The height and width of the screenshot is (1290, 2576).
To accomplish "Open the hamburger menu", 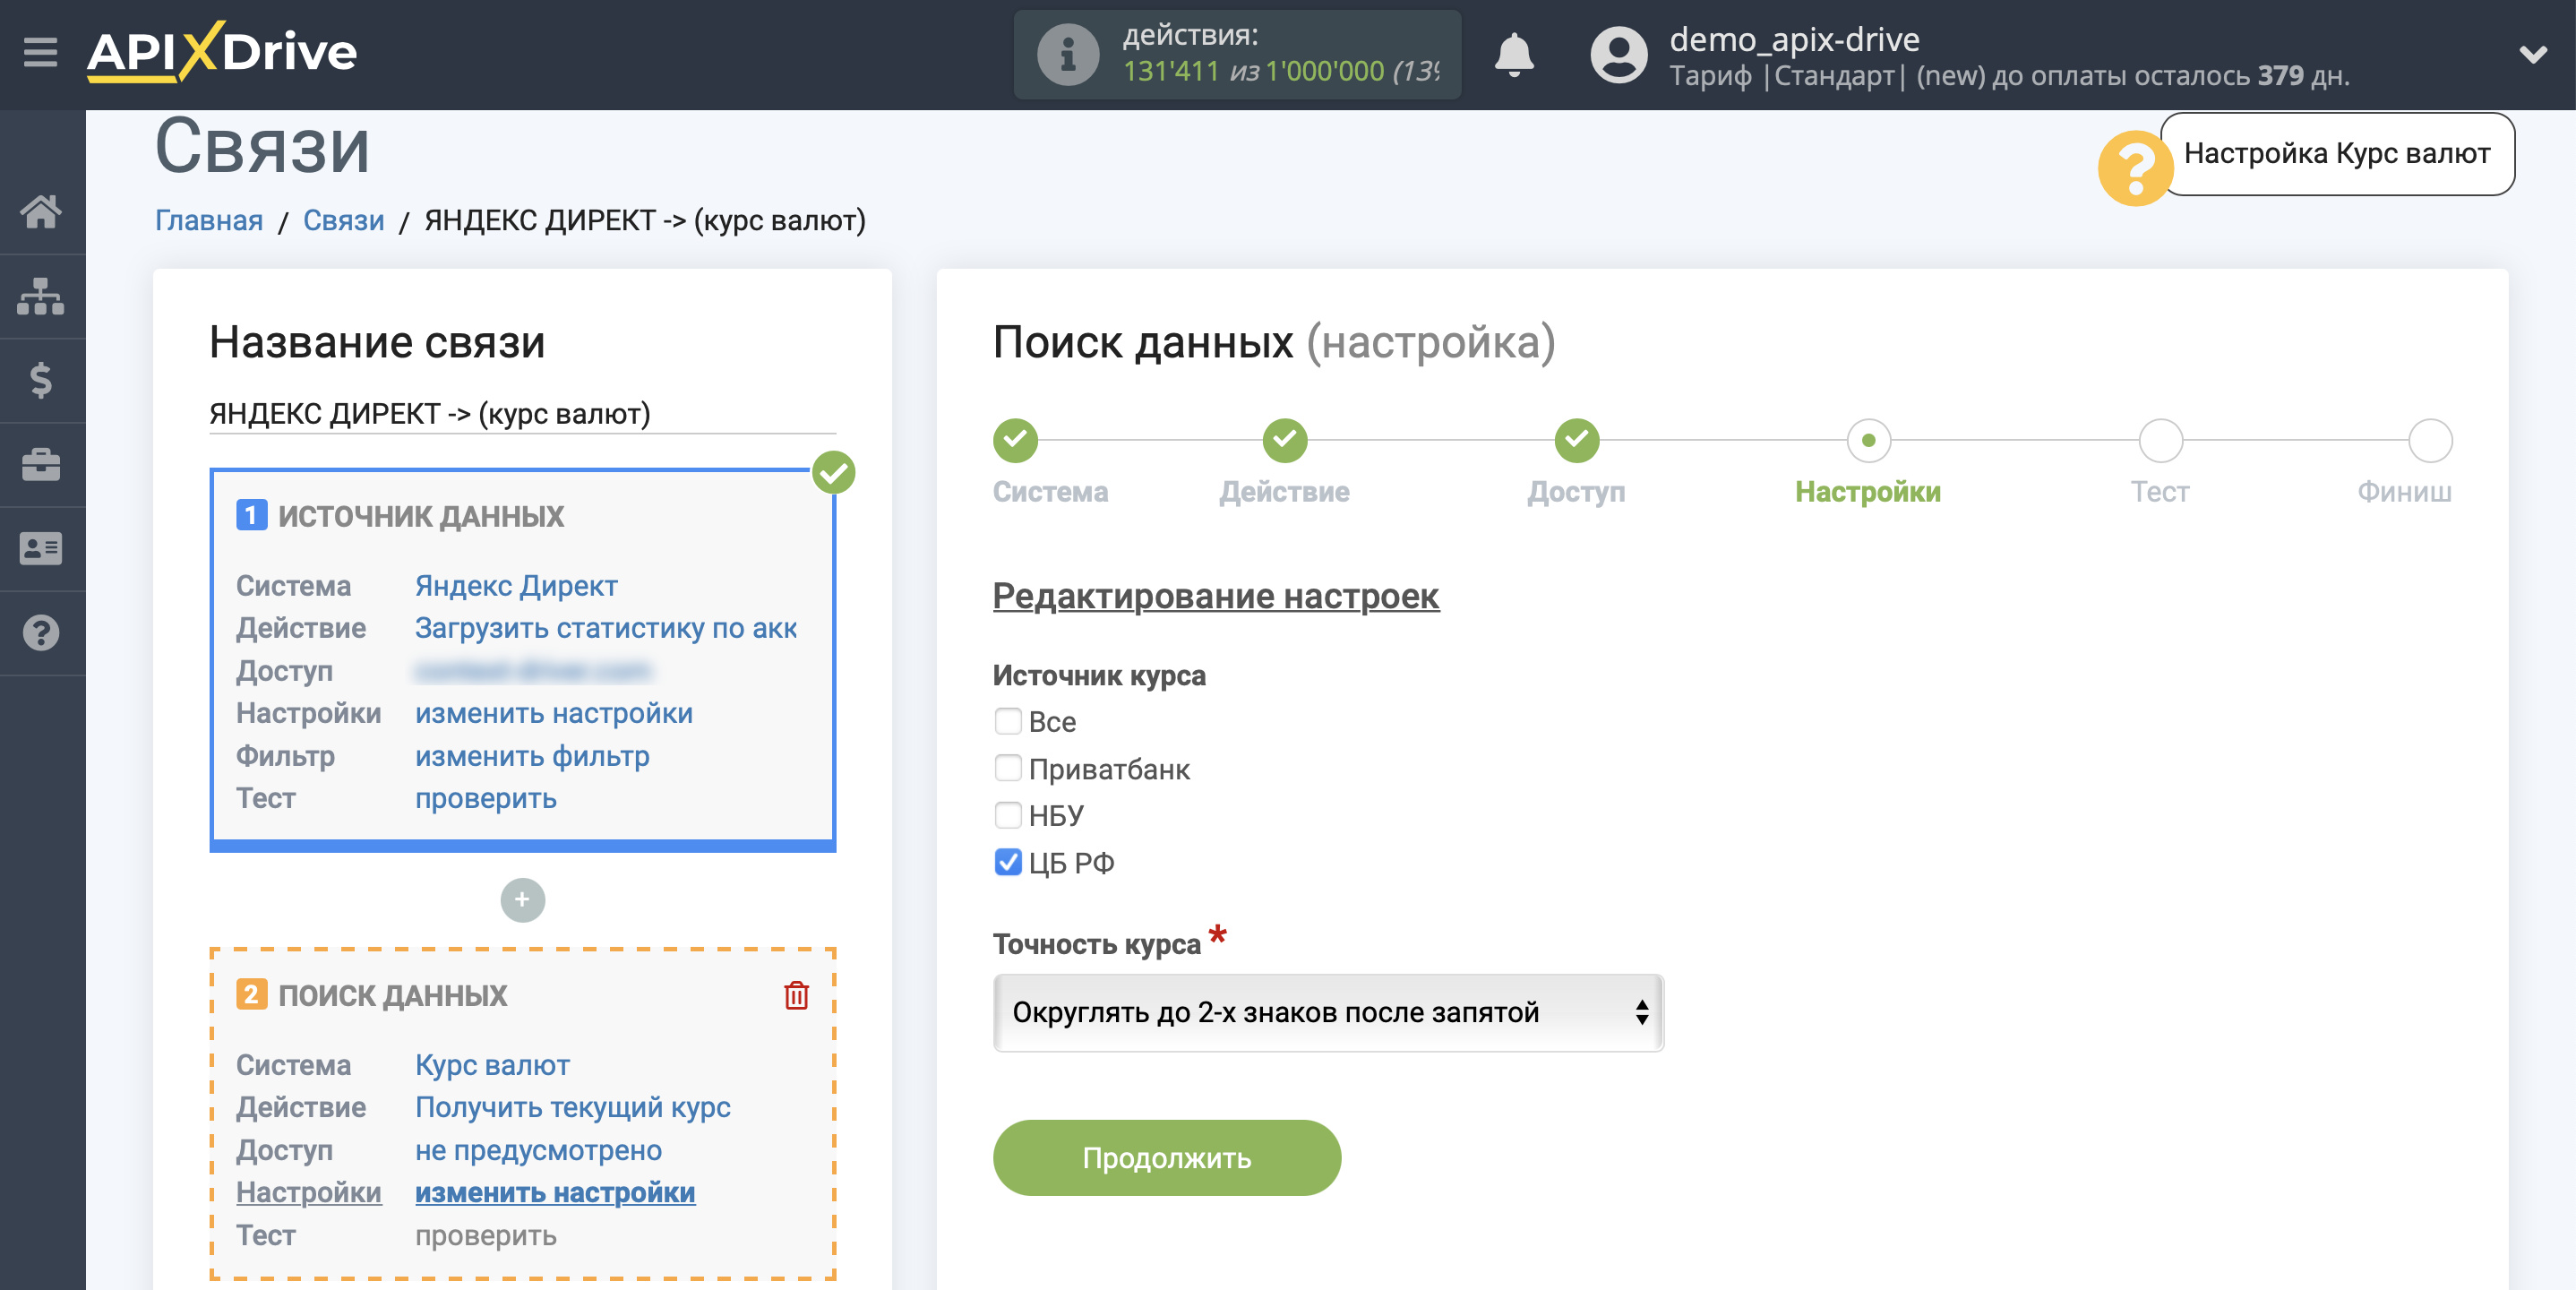I will coord(40,52).
